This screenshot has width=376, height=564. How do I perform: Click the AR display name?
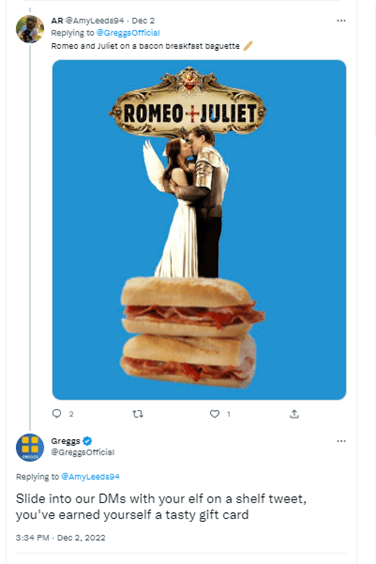tap(57, 21)
